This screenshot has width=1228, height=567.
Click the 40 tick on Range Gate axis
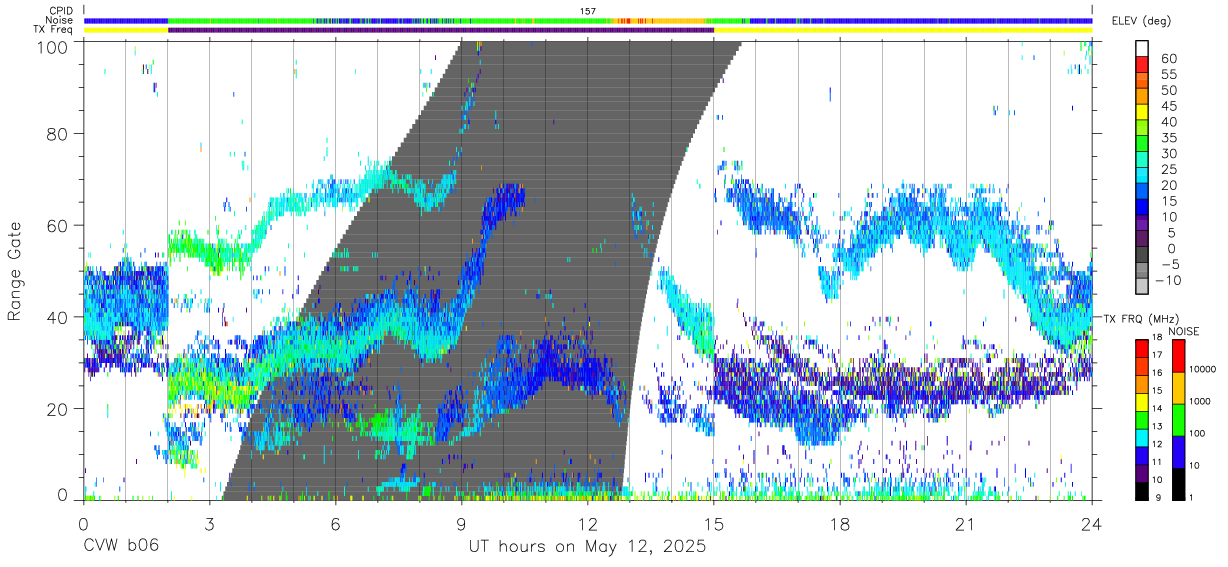59,317
